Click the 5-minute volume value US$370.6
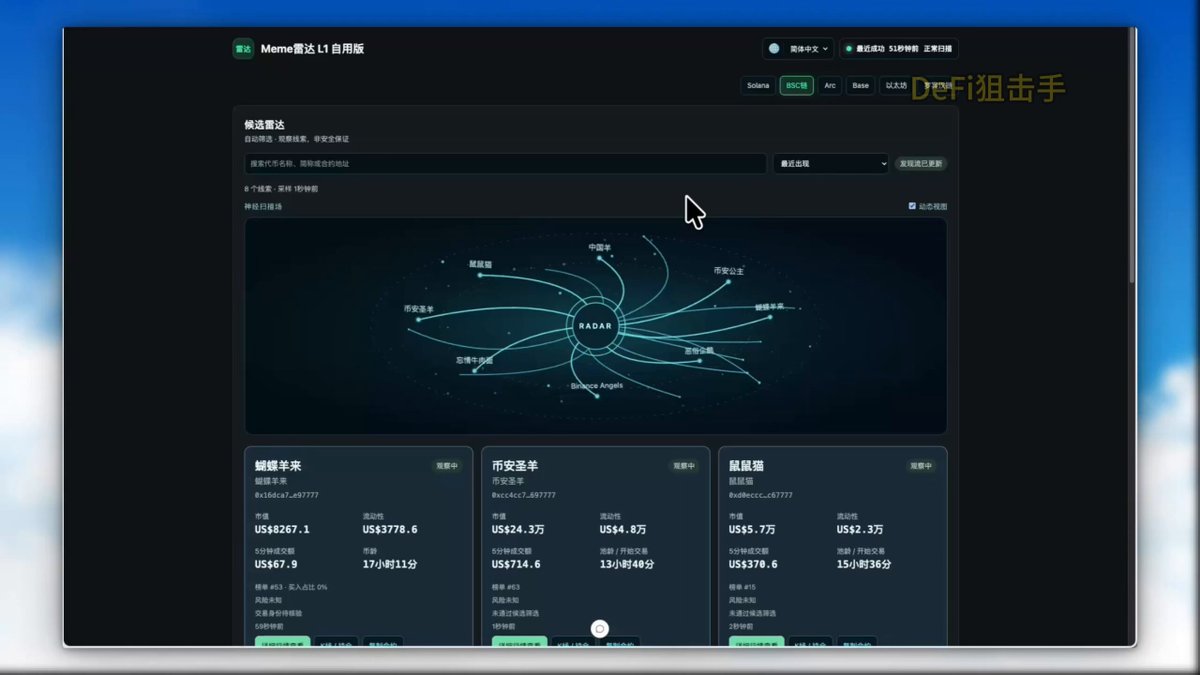Image resolution: width=1200 pixels, height=675 pixels. coord(753,564)
